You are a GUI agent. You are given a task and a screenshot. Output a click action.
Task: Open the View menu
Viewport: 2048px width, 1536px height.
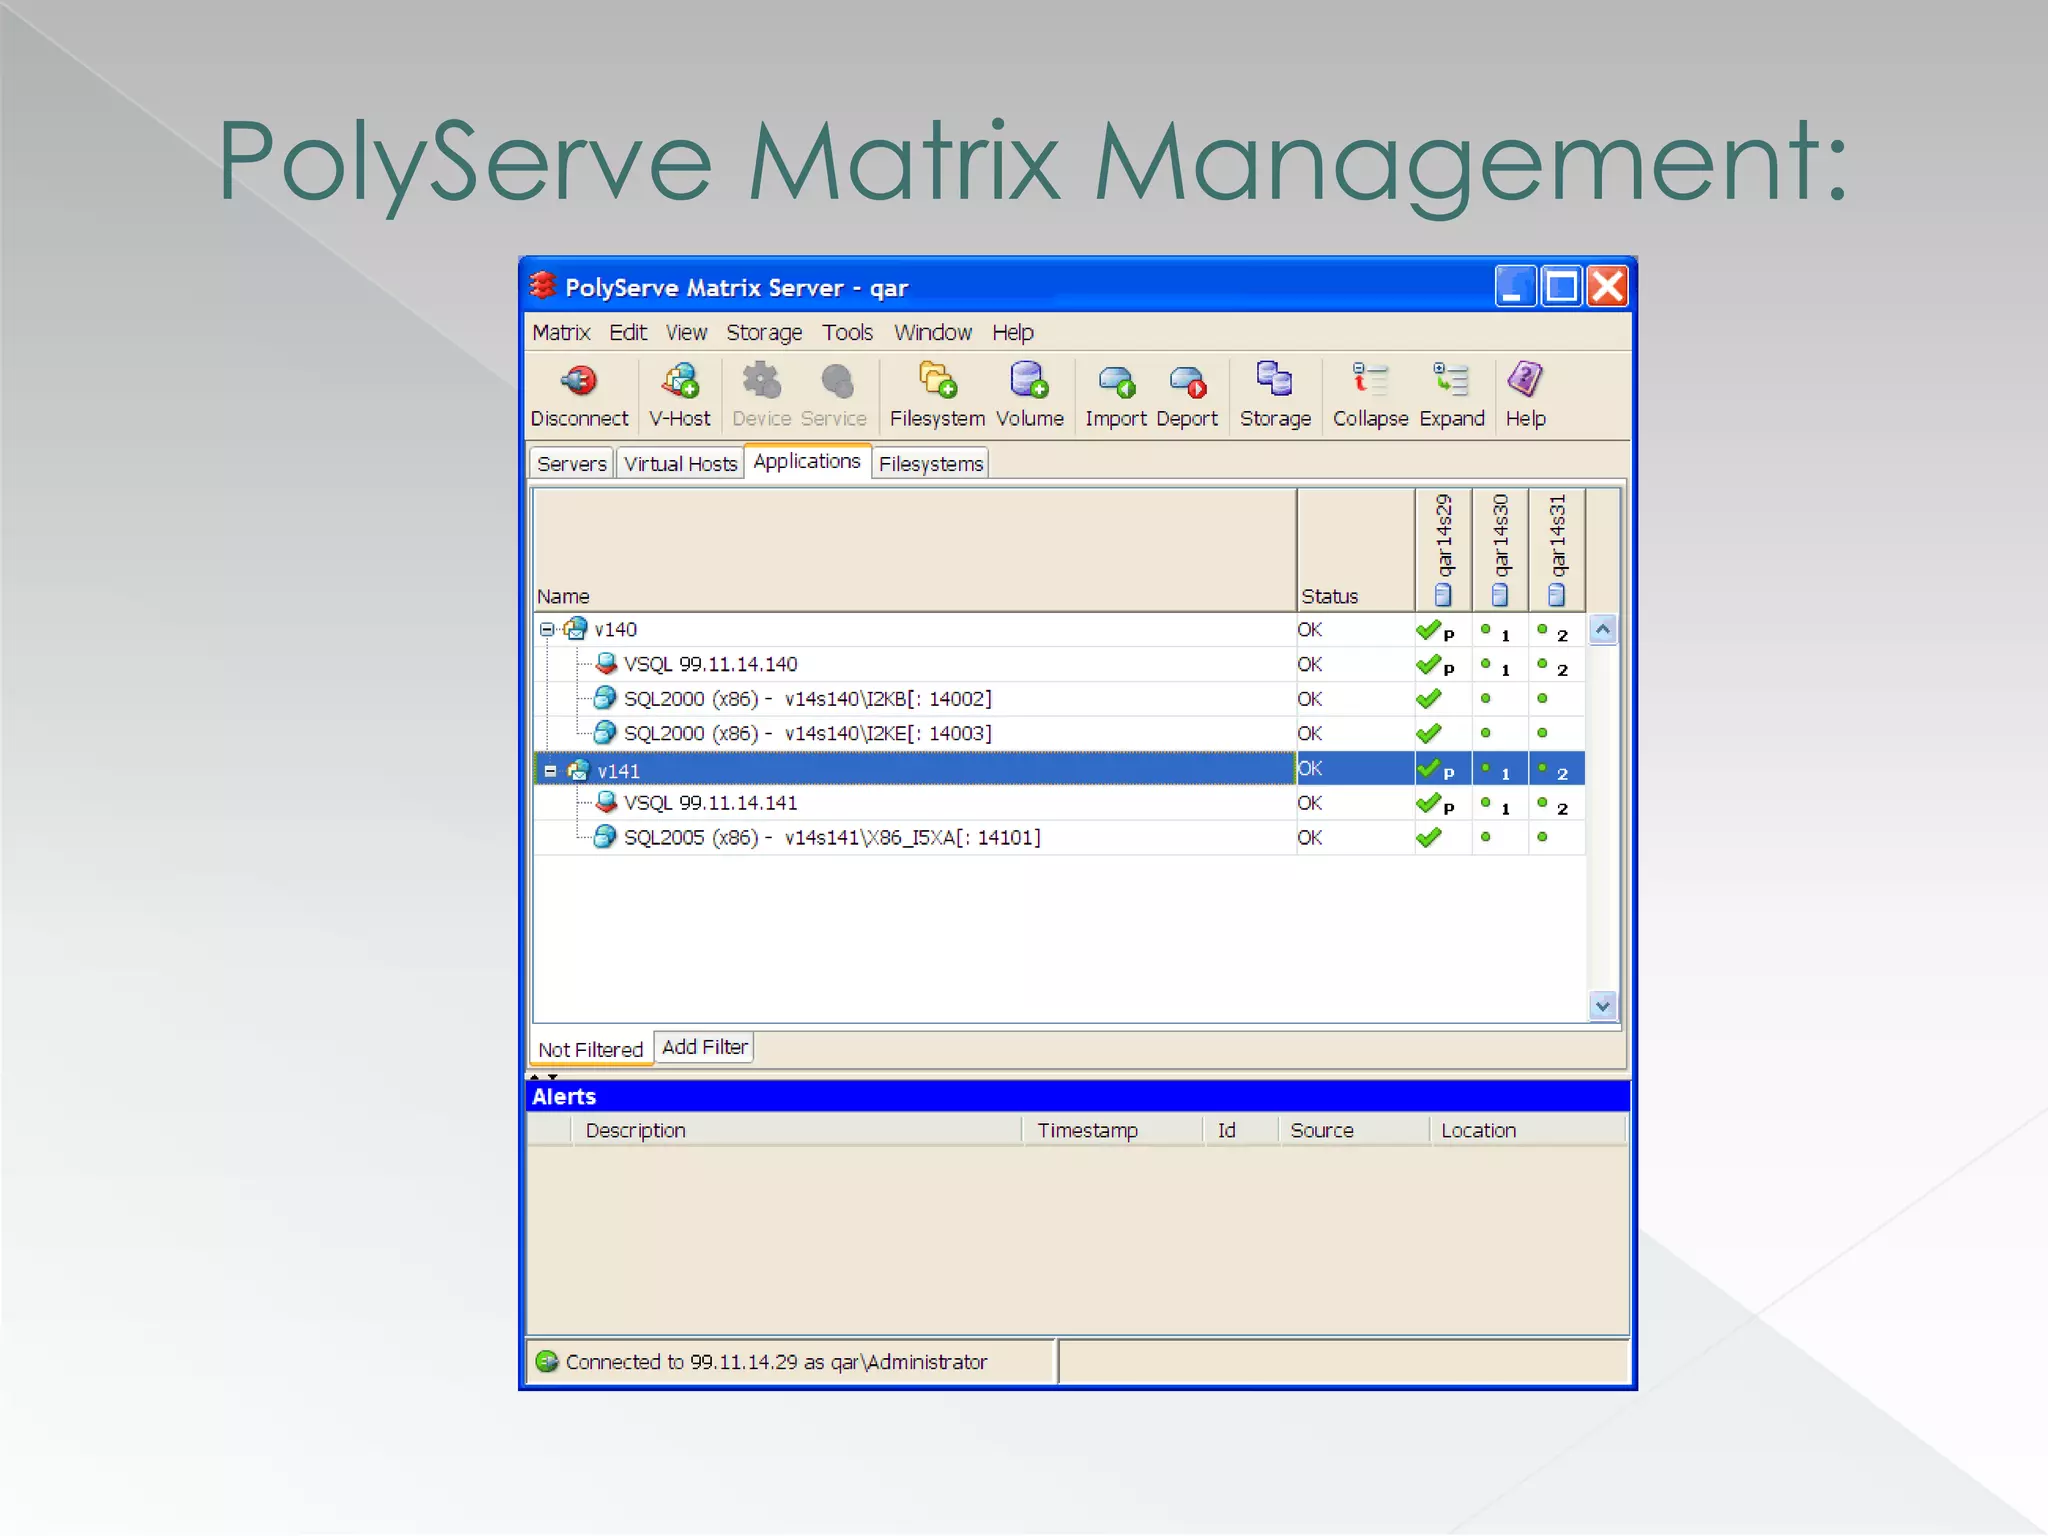tap(686, 332)
